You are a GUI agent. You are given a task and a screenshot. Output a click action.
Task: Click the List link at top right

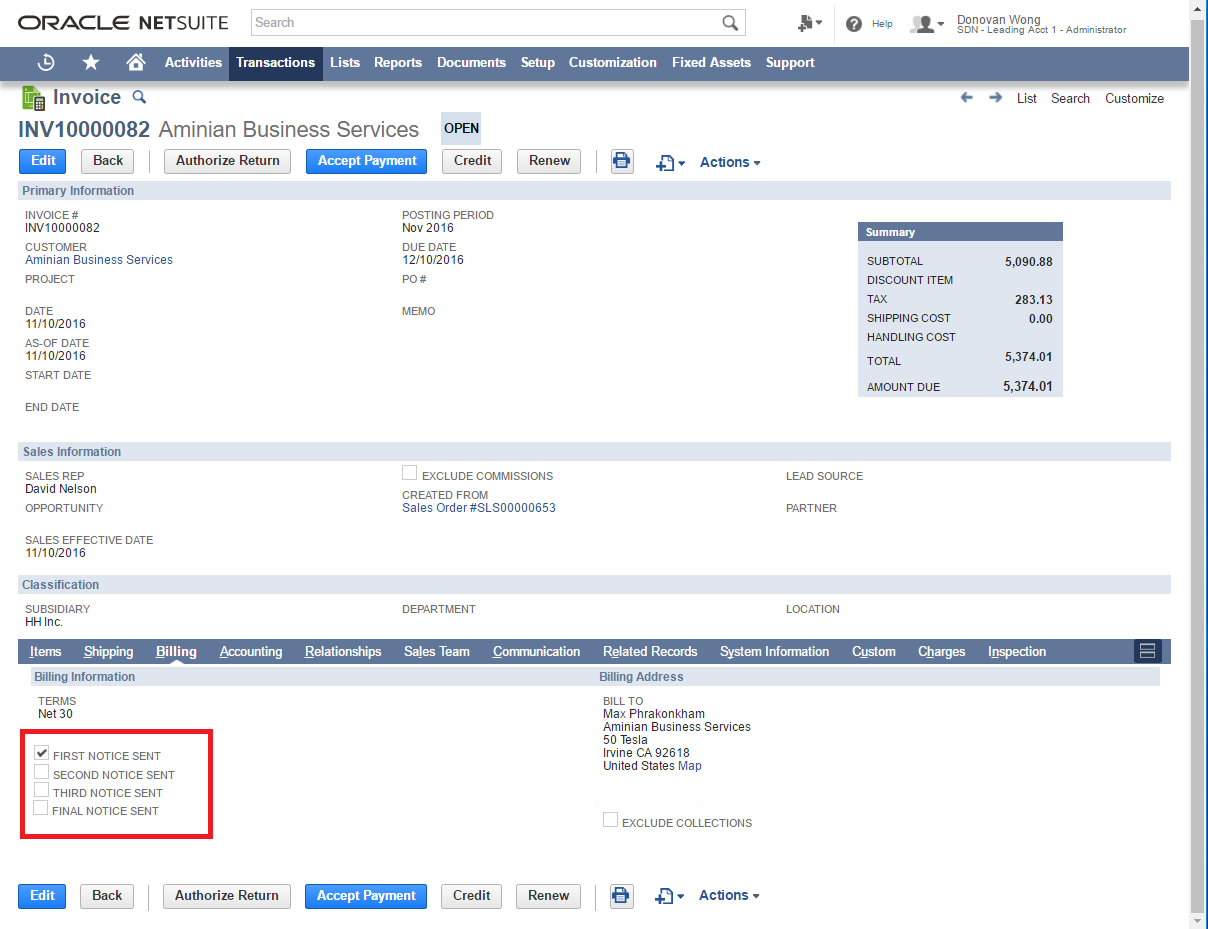(x=1027, y=98)
